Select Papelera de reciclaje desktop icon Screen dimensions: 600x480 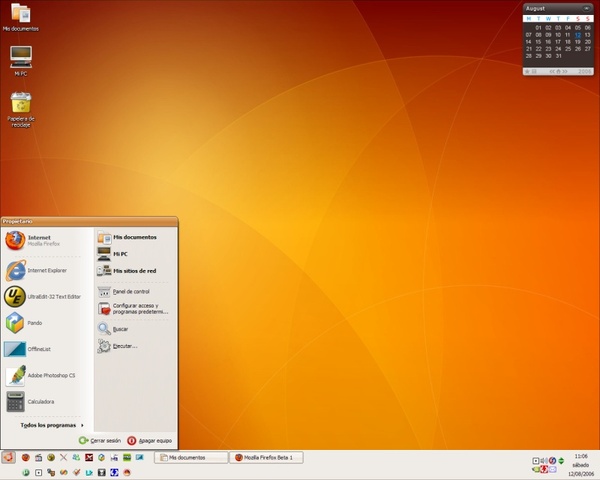pos(21,109)
